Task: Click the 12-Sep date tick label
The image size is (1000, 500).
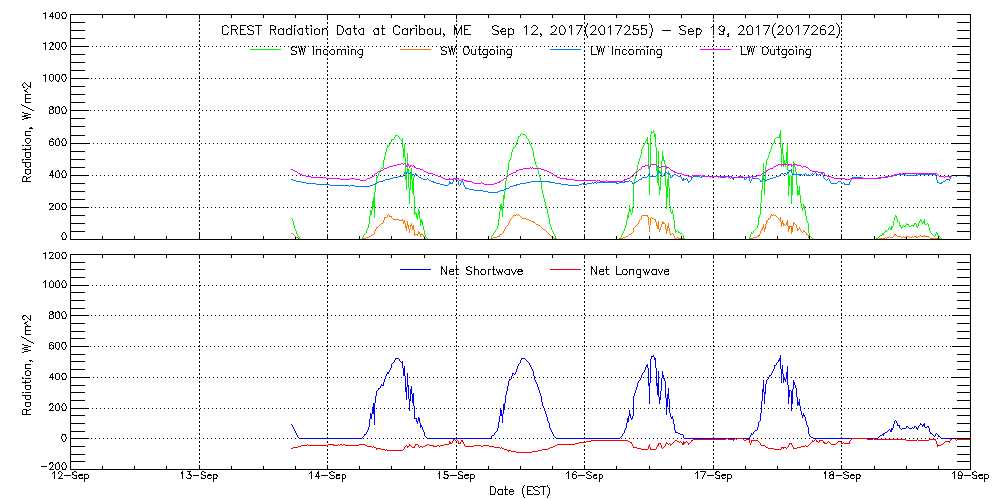Action: [72, 477]
